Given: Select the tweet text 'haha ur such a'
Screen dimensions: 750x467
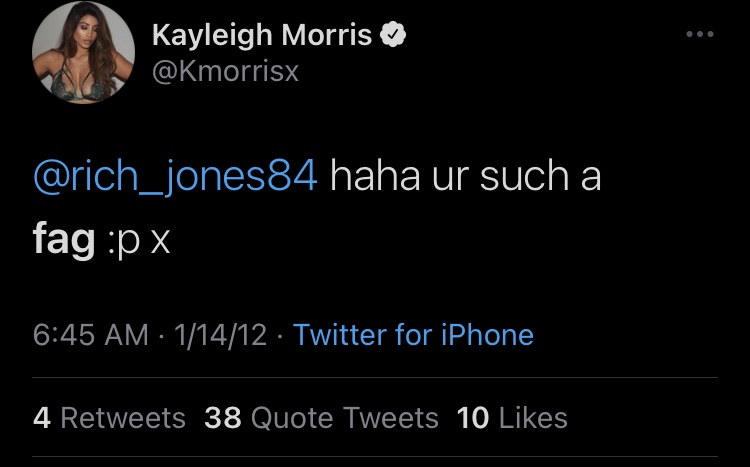Looking at the screenshot, I should 465,176.
